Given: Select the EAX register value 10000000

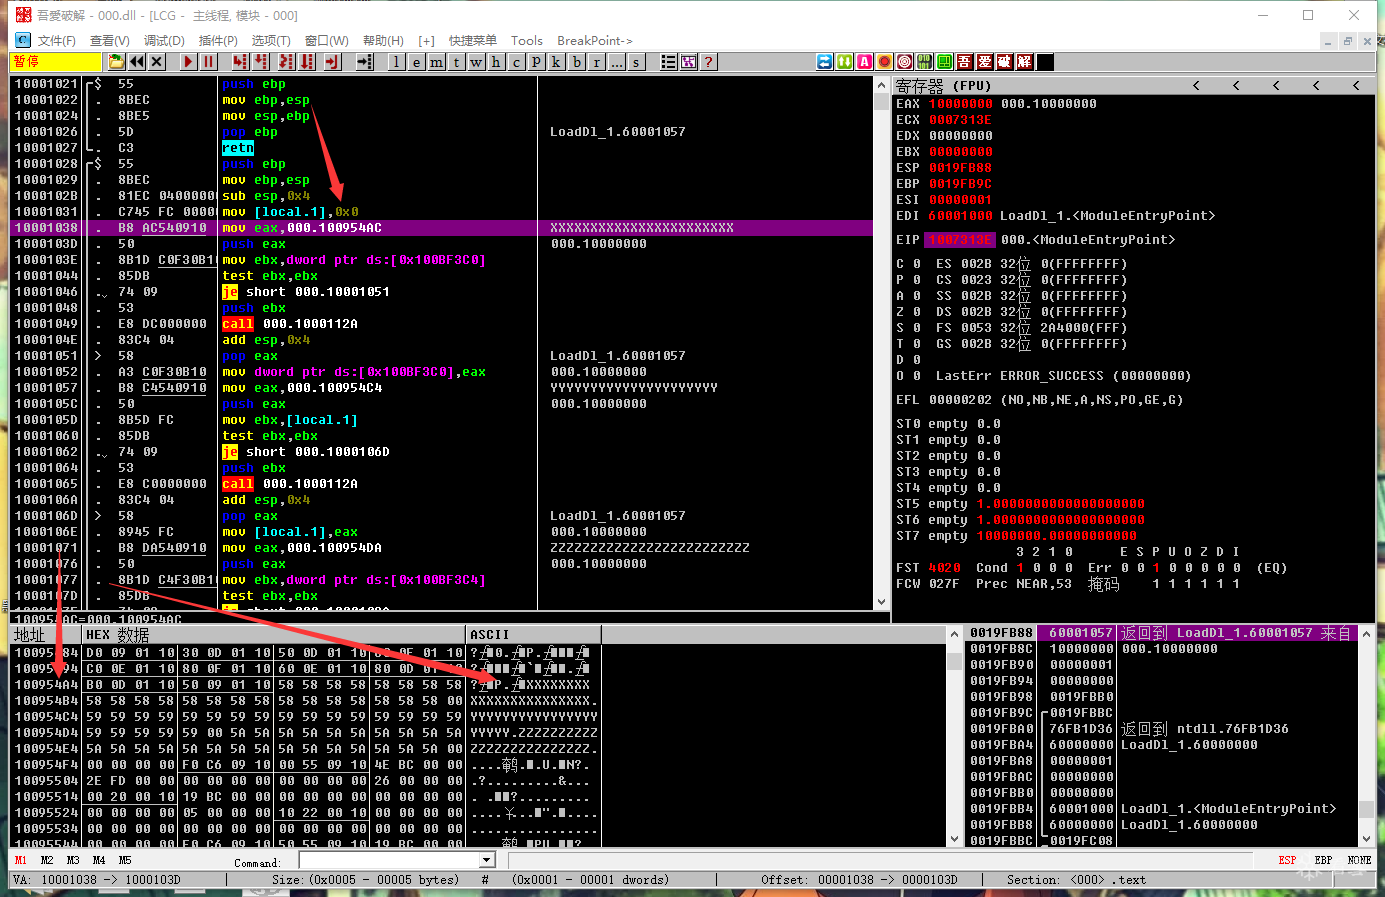Looking at the screenshot, I should click(960, 104).
